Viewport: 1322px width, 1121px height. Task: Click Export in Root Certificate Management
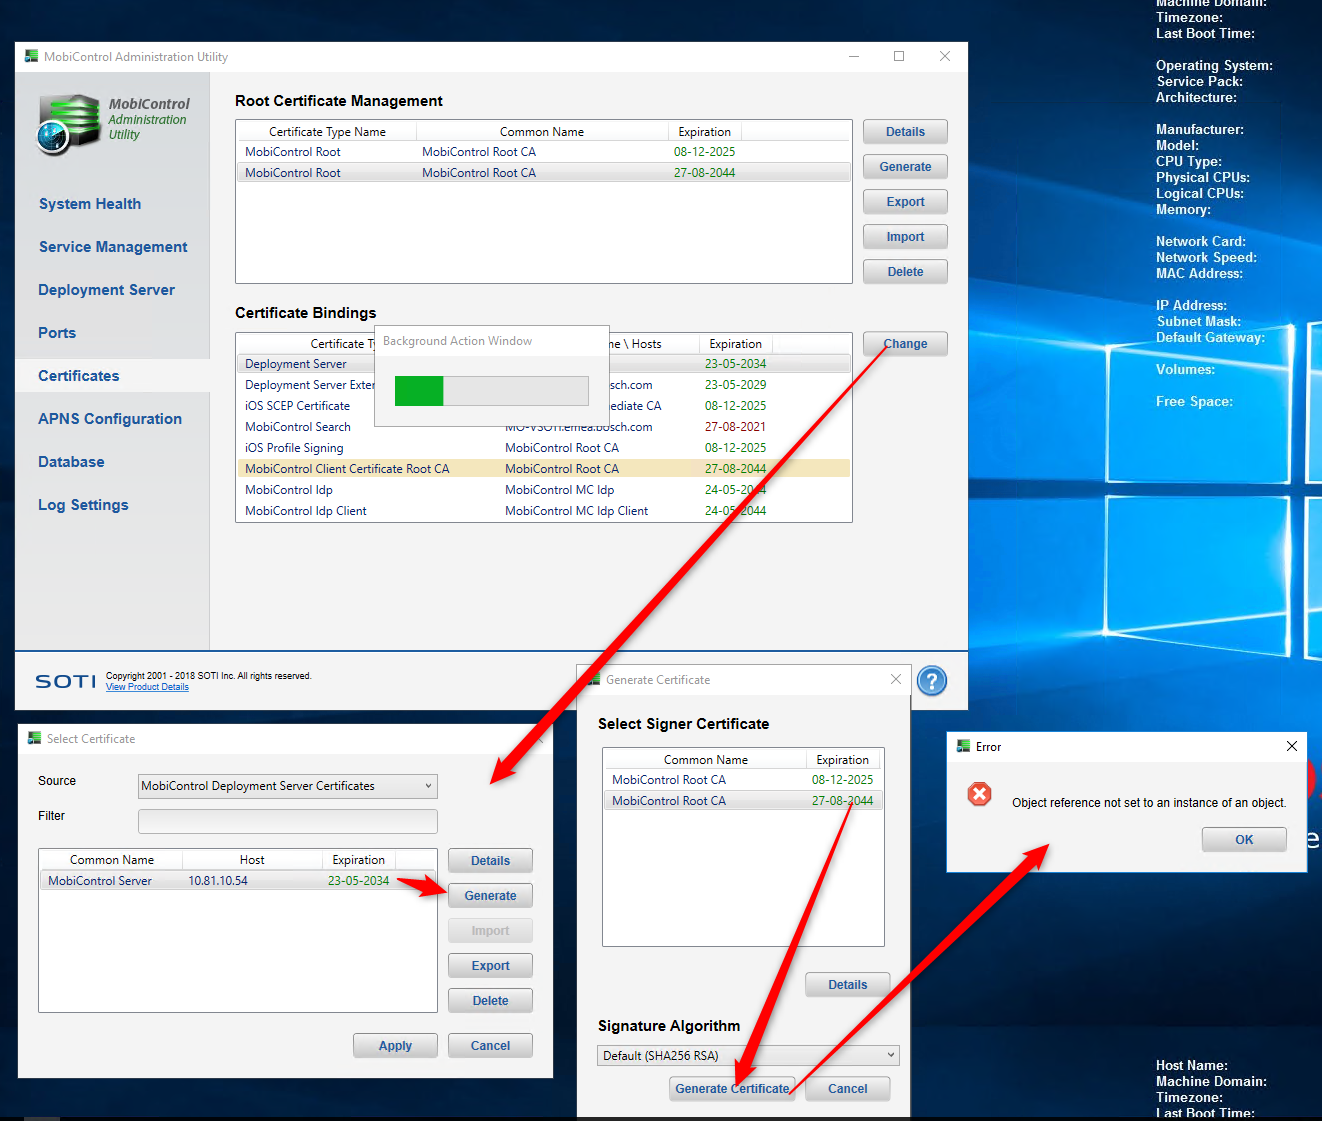click(905, 202)
